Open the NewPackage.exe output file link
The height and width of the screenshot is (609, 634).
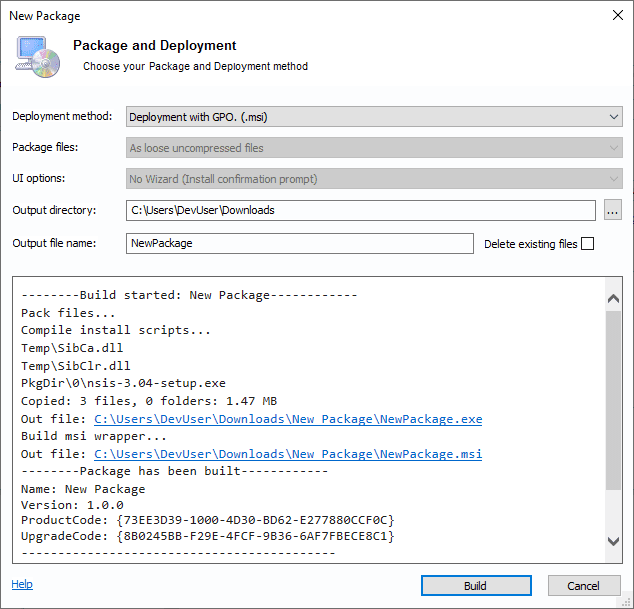click(288, 420)
